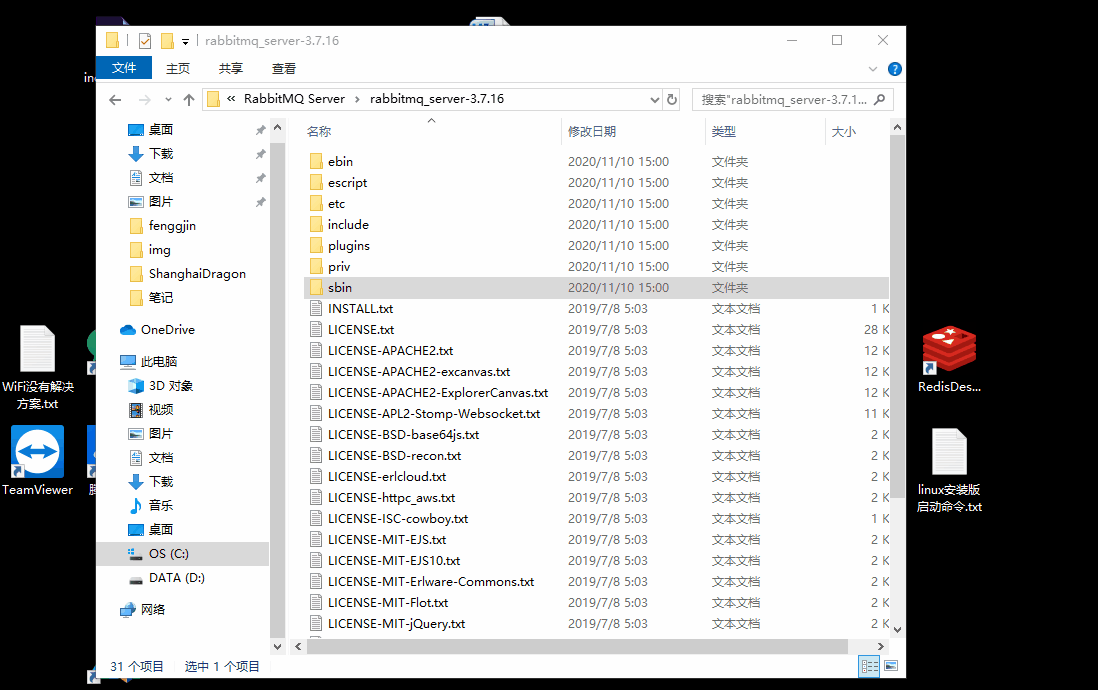Expand the address path double chevron
Image resolution: width=1098 pixels, height=690 pixels.
(231, 99)
